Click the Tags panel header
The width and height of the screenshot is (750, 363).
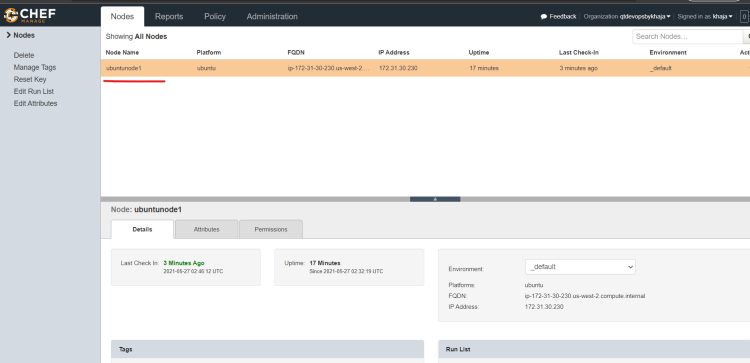pos(267,350)
